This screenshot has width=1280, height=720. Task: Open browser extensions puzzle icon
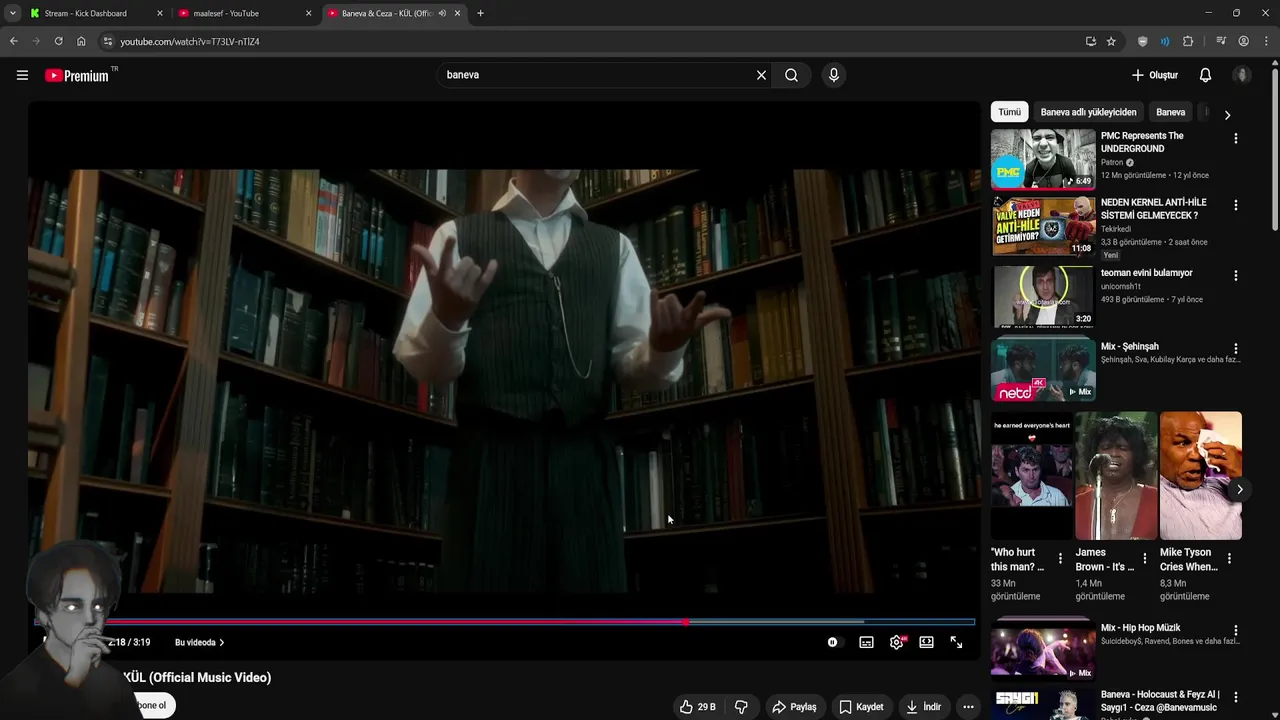click(x=1188, y=41)
